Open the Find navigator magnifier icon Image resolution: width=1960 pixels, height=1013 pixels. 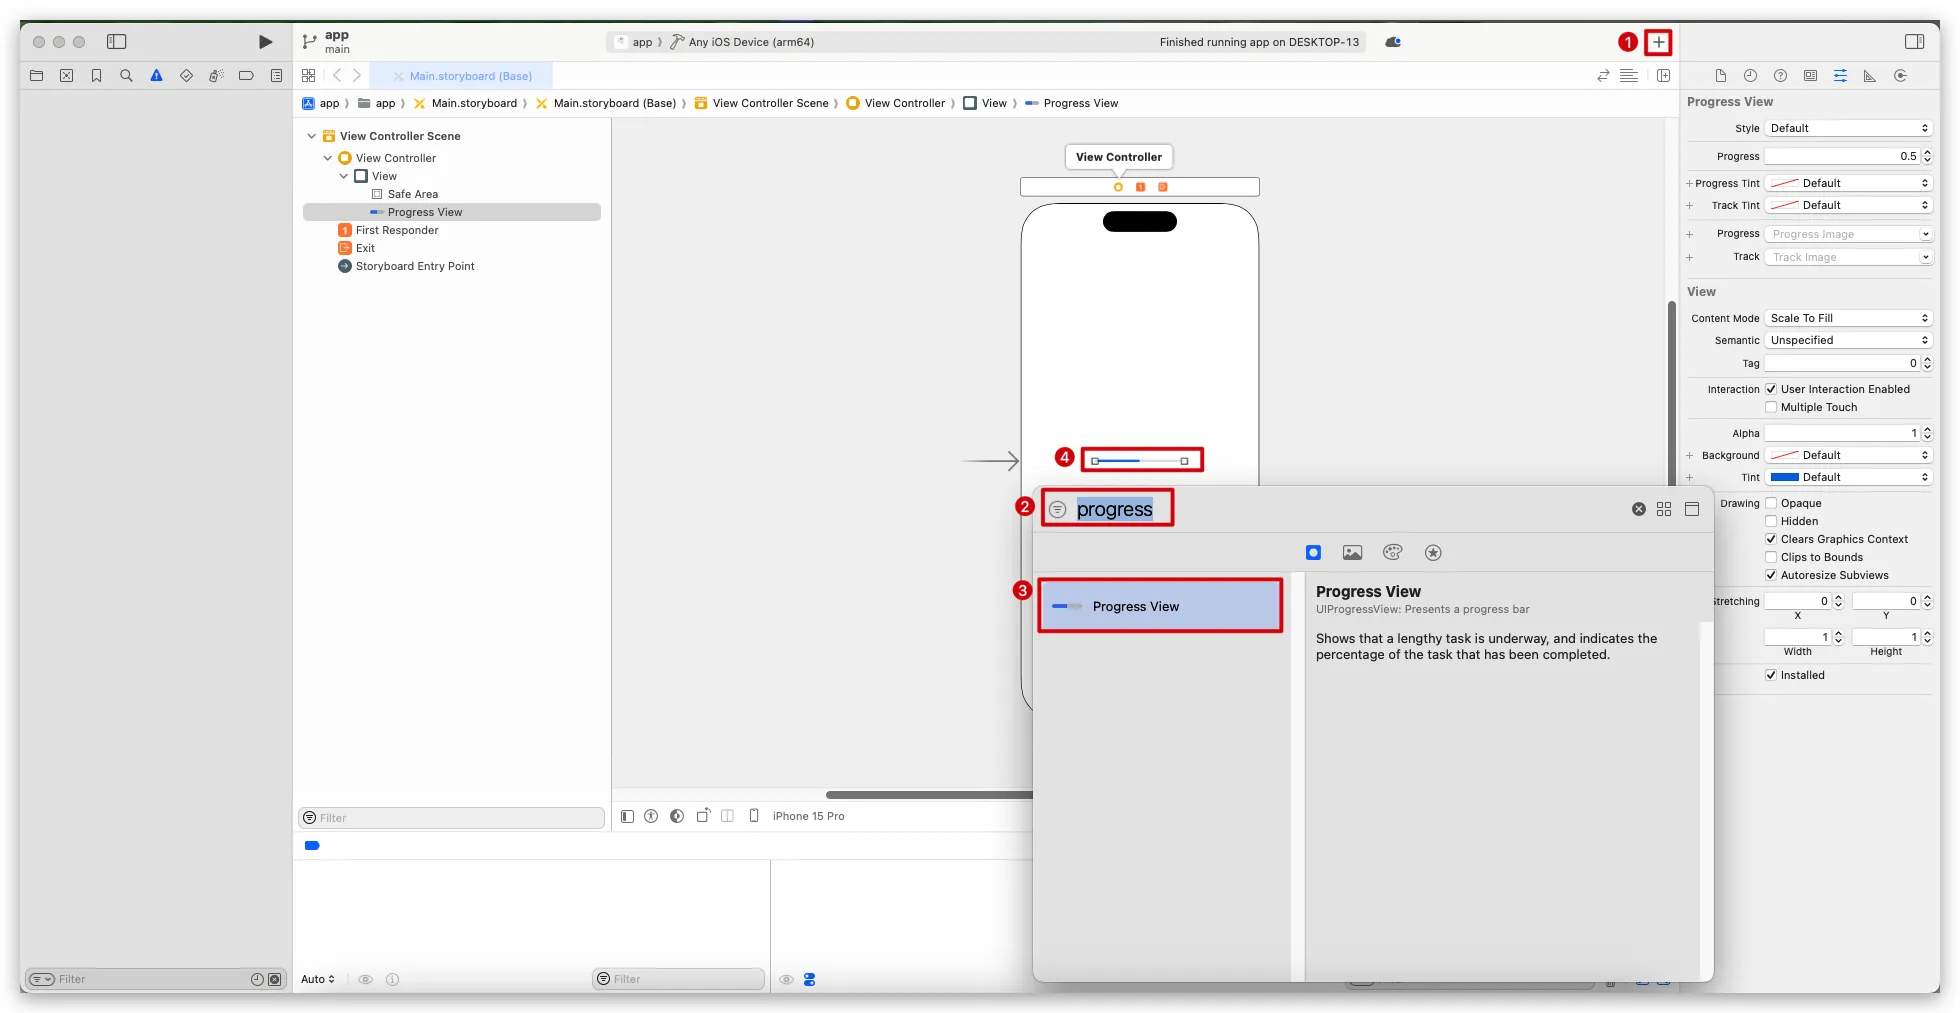click(x=126, y=76)
